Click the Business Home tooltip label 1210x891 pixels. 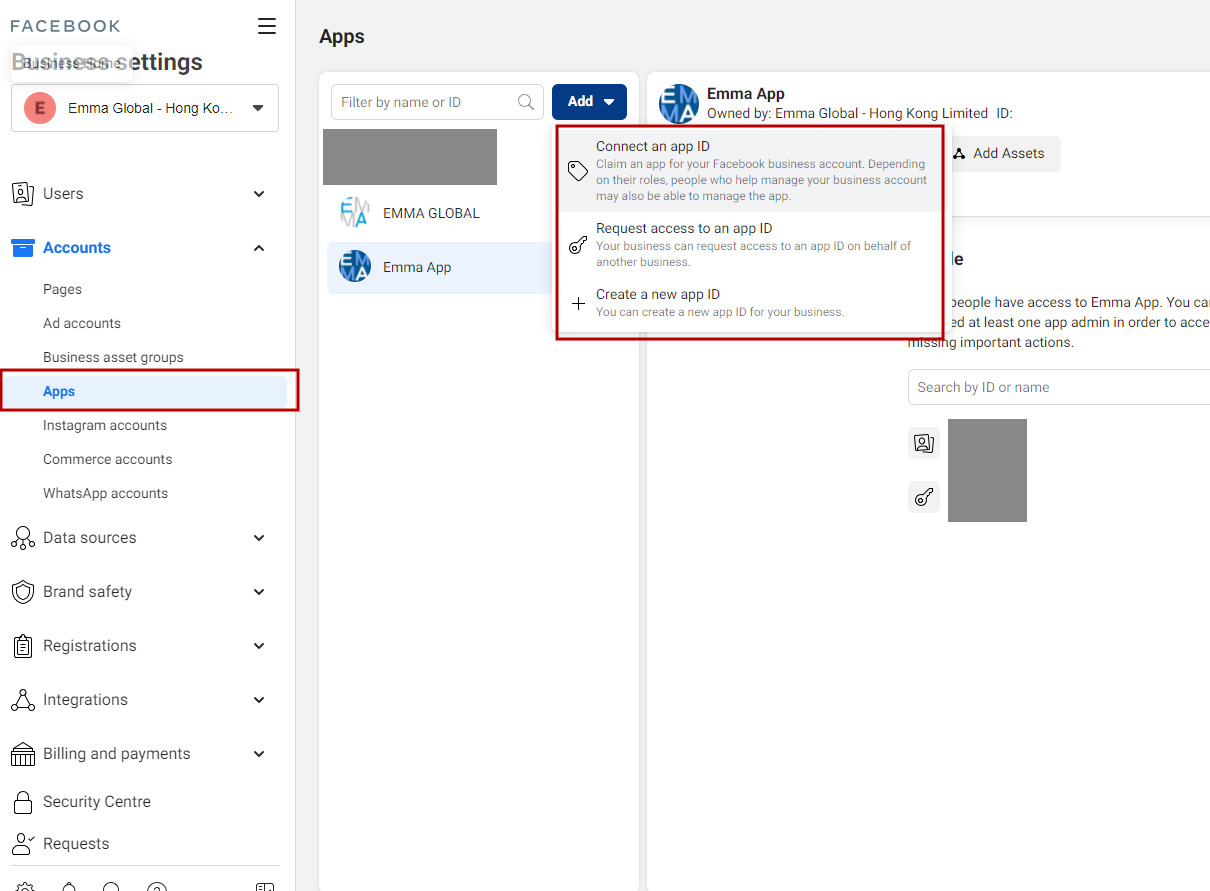pyautogui.click(x=72, y=63)
